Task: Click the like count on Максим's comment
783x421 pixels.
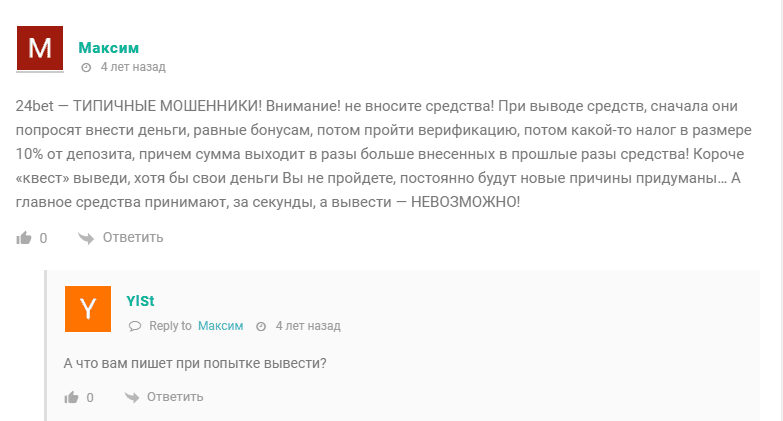Action: (43, 238)
